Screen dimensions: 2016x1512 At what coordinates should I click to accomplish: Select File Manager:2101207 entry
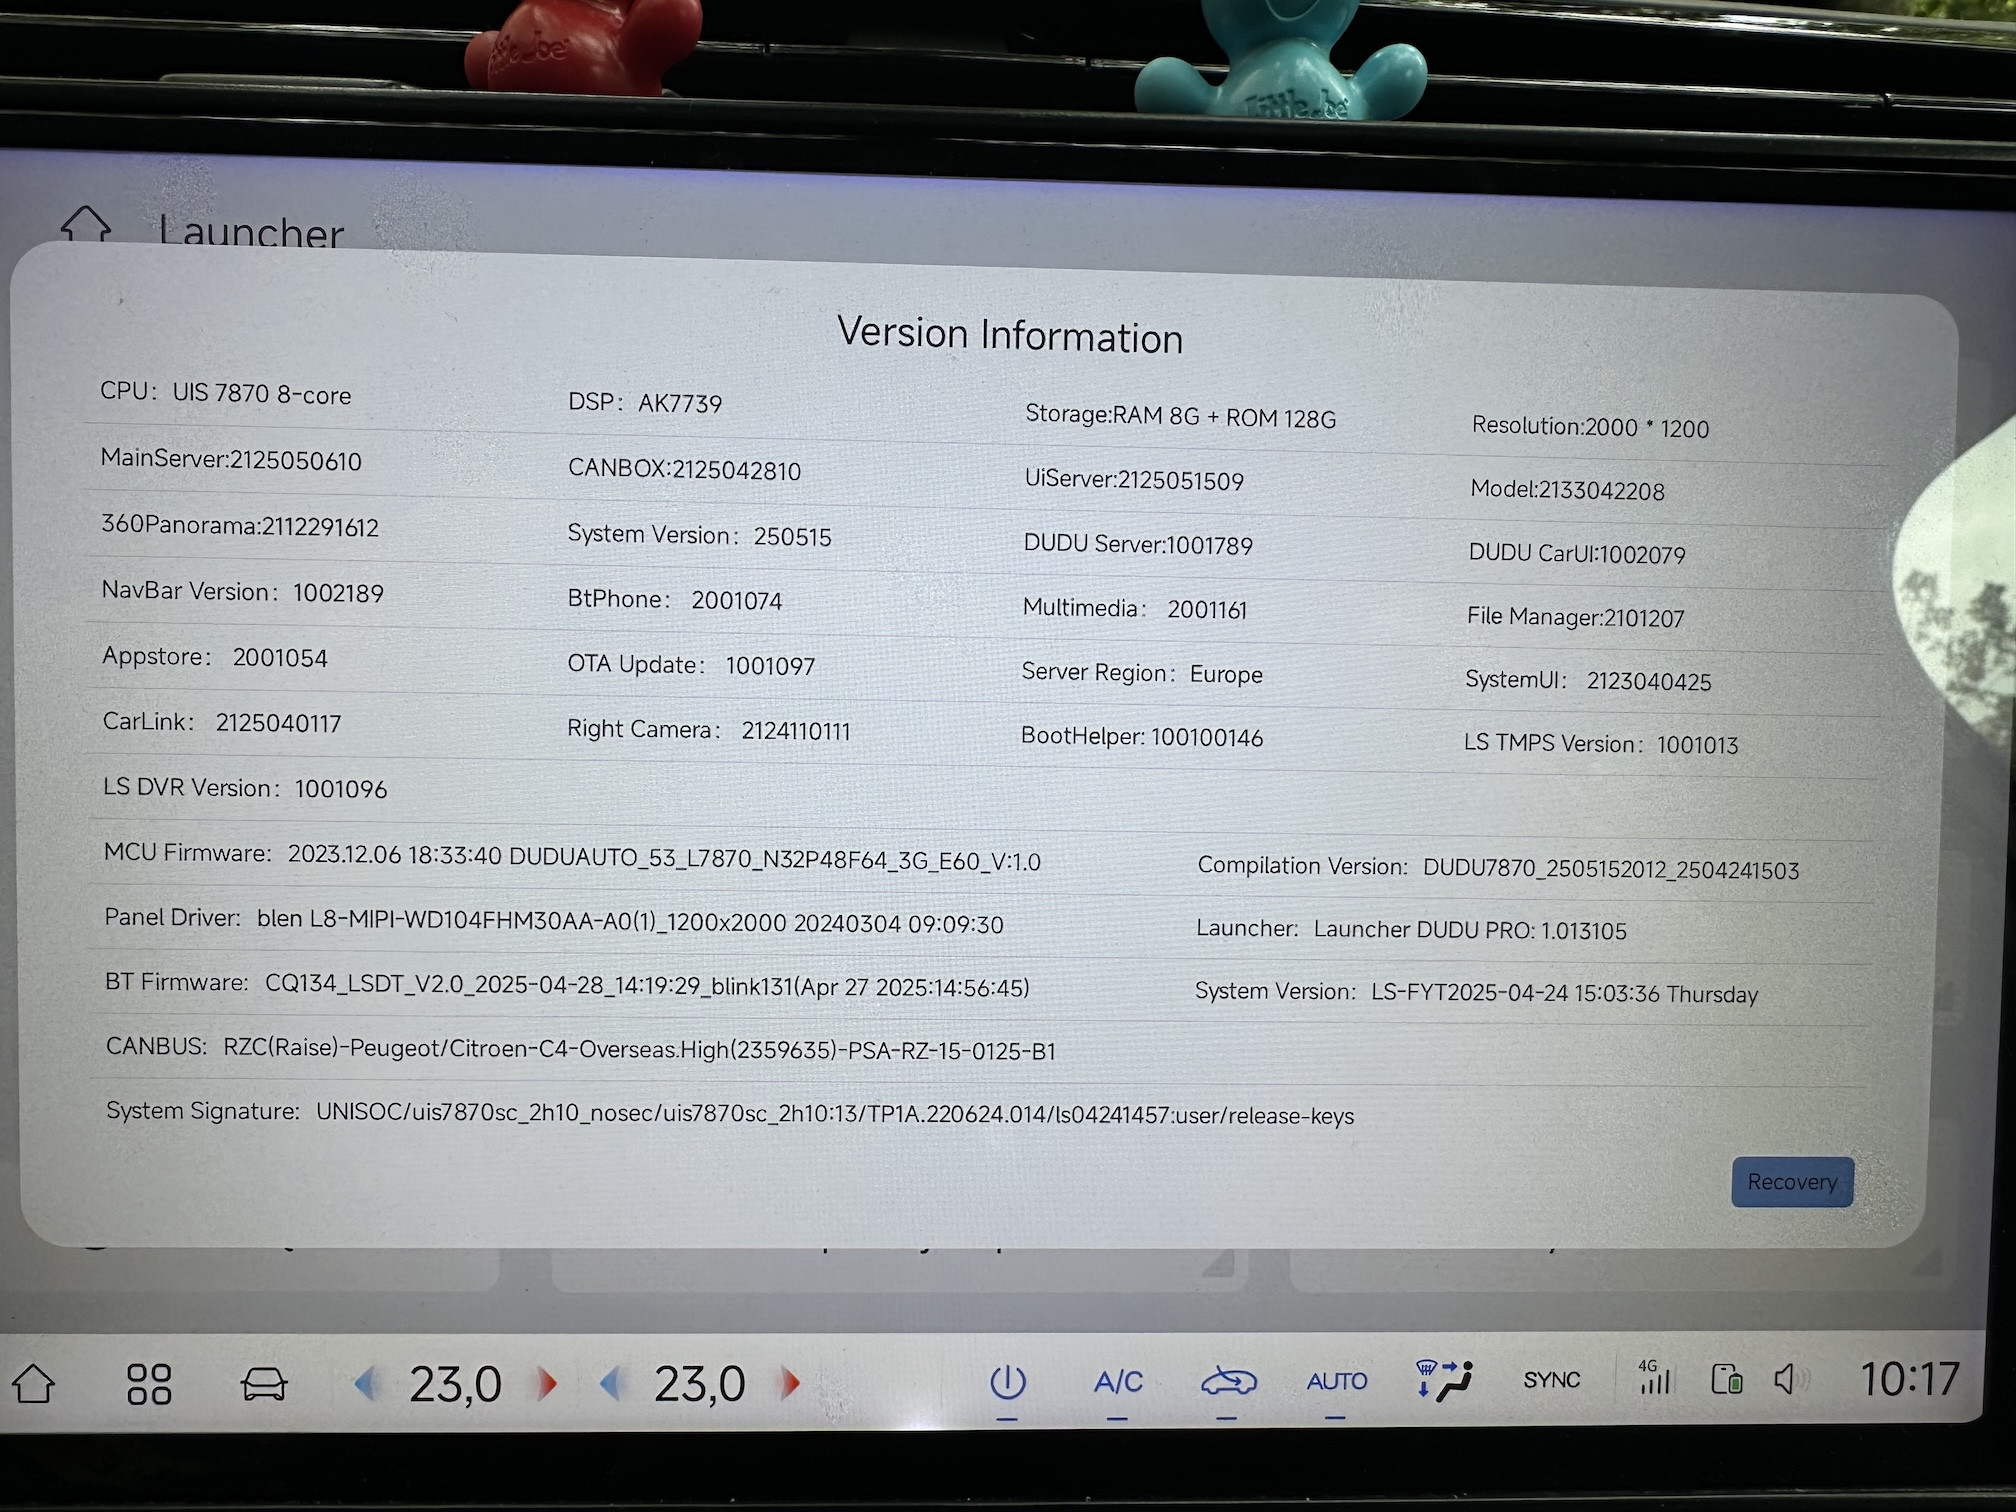(1576, 617)
